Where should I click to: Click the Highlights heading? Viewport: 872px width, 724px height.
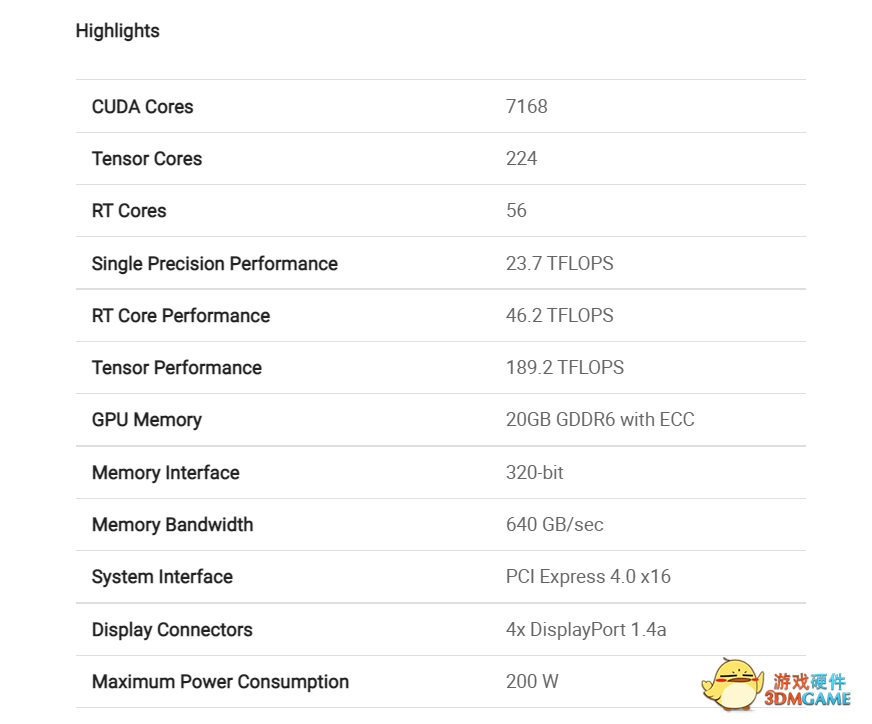tap(117, 31)
